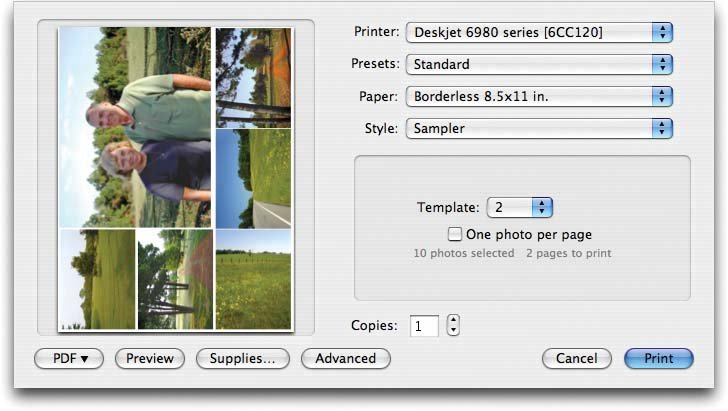Select the top-right tree photo in the preview

click(x=254, y=77)
